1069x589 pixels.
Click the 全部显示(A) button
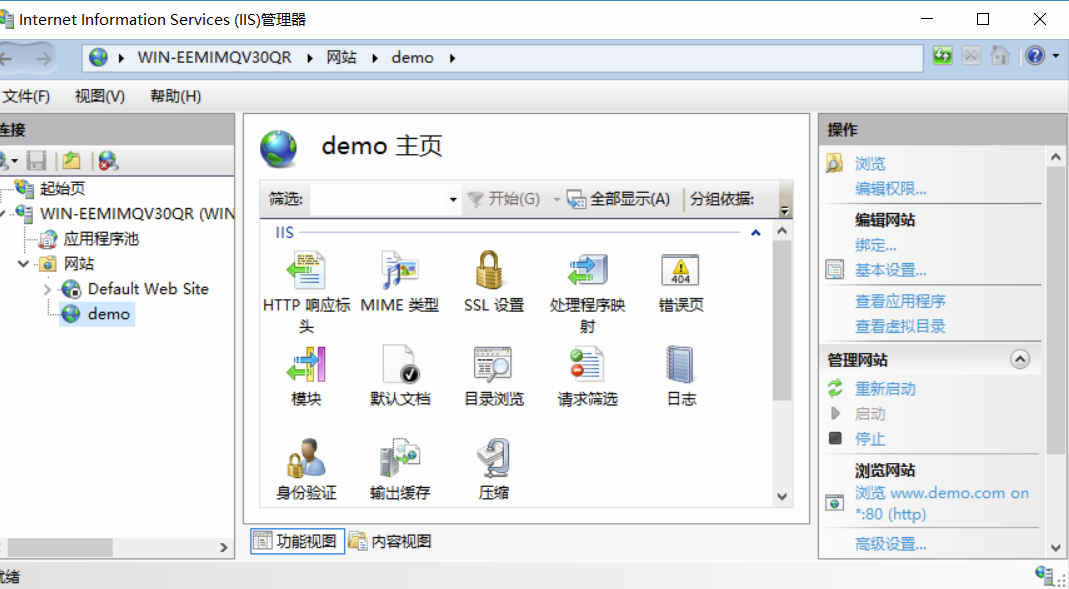click(x=618, y=199)
